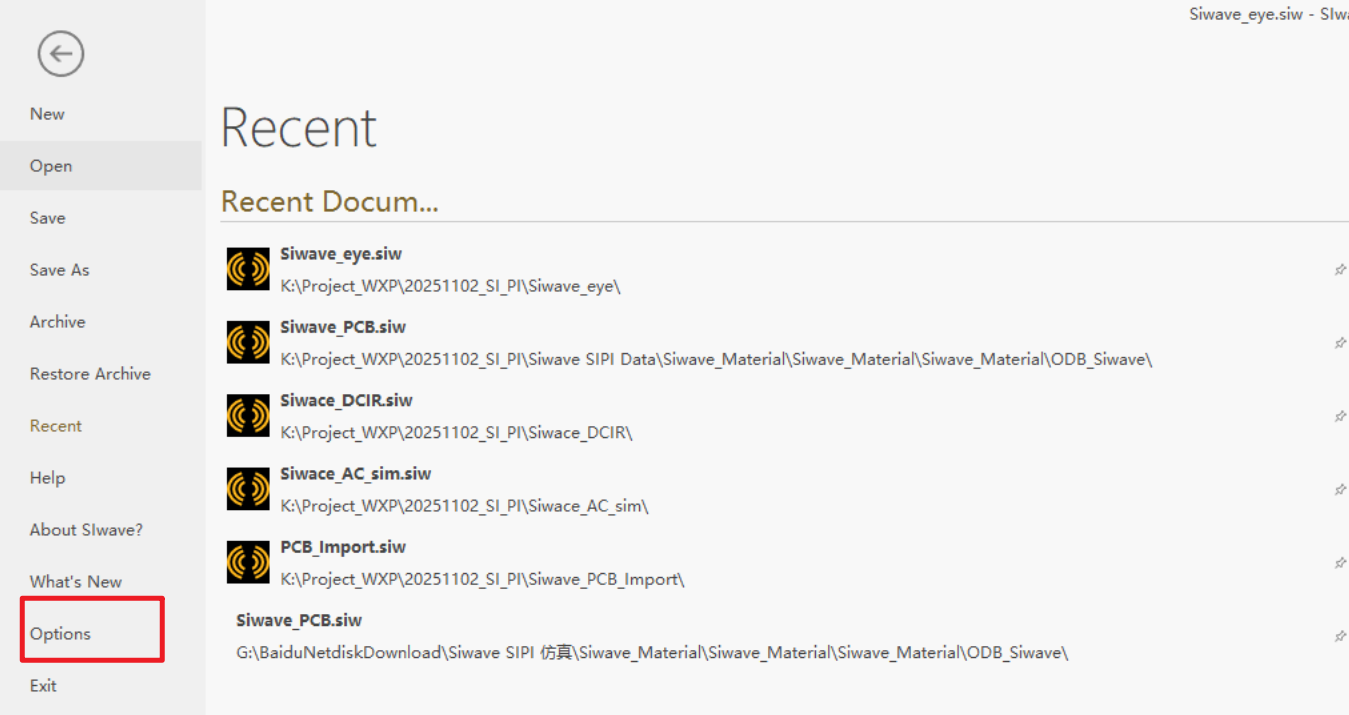Click the large Recent page title
The height and width of the screenshot is (715, 1349).
pyautogui.click(x=298, y=127)
